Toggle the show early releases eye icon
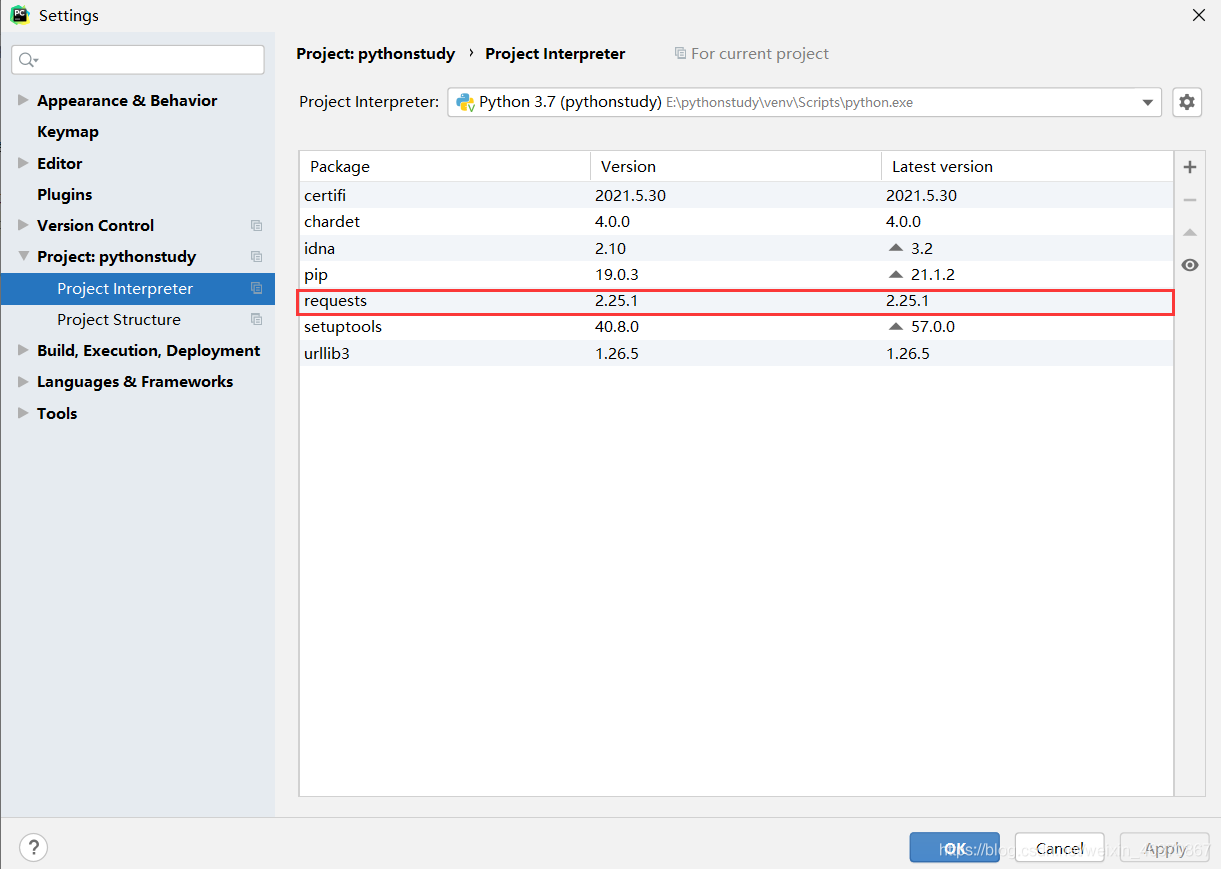 pyautogui.click(x=1189, y=265)
